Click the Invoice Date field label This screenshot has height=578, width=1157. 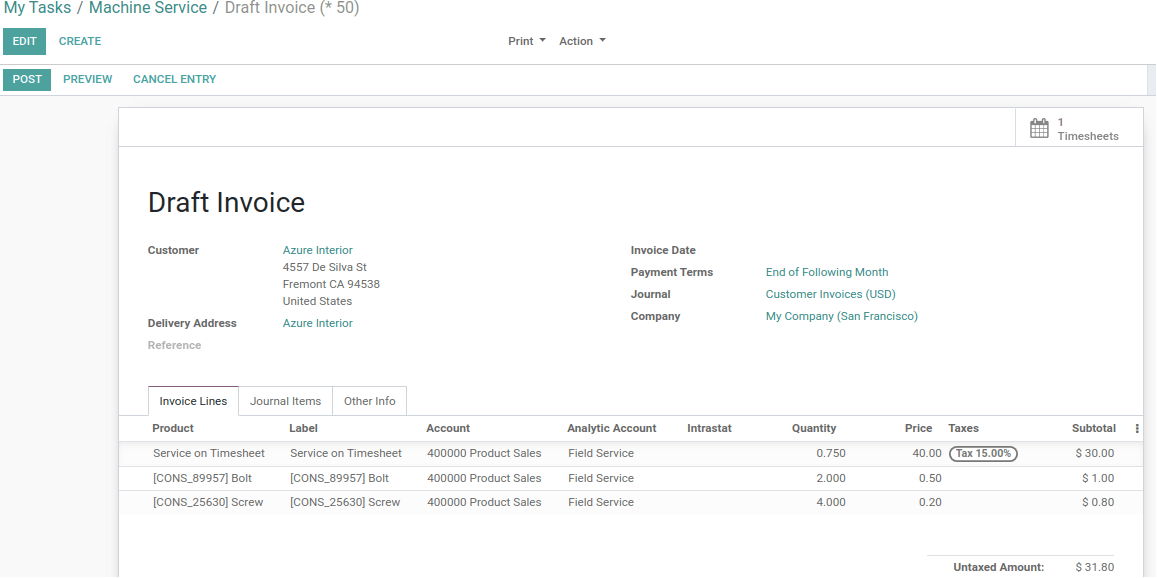click(663, 250)
